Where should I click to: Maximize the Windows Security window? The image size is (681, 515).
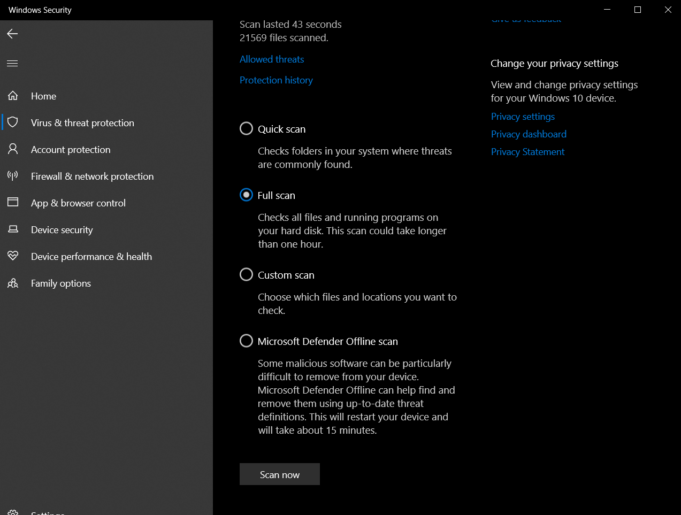pyautogui.click(x=637, y=10)
